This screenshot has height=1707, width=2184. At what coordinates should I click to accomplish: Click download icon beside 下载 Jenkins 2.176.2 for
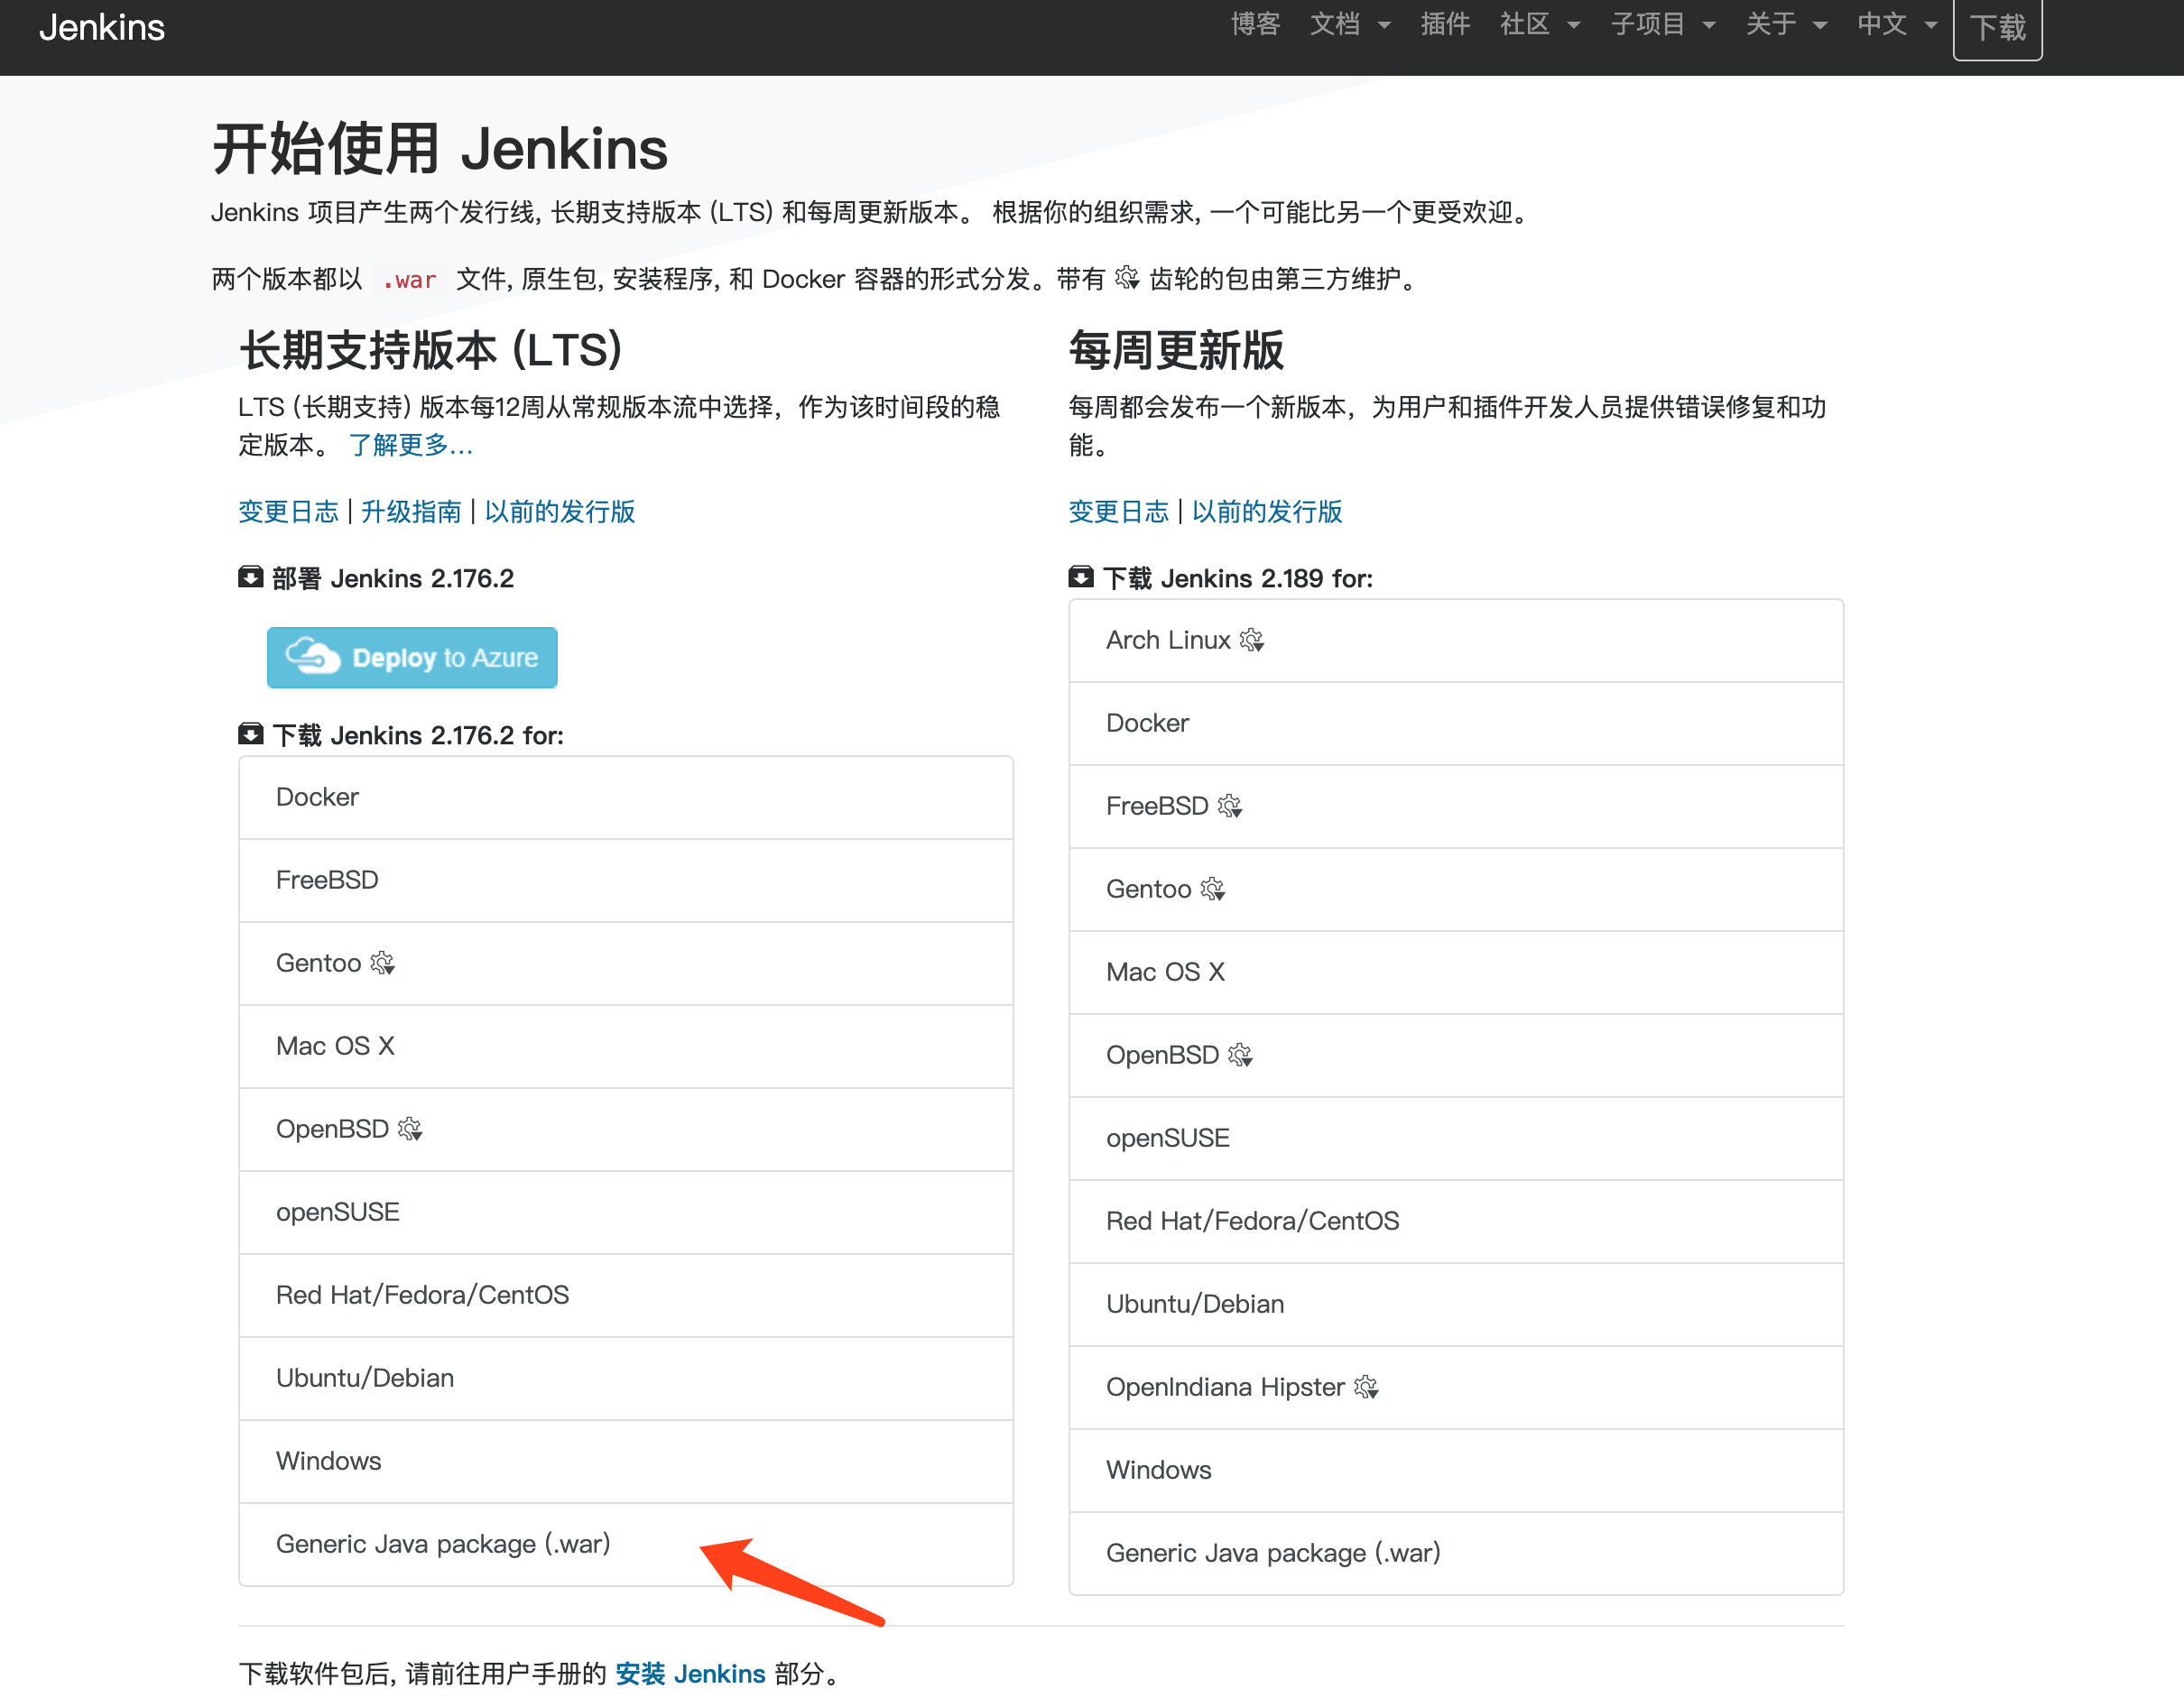(x=250, y=734)
